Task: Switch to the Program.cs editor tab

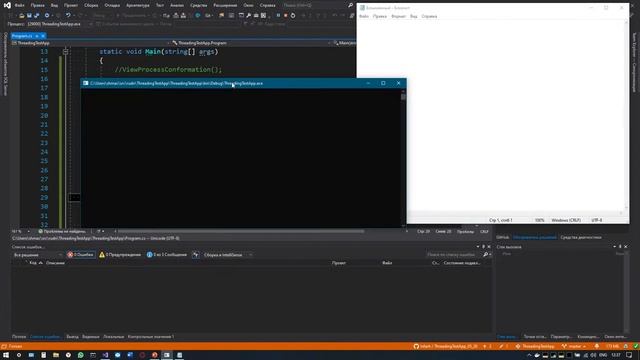Action: (x=22, y=36)
